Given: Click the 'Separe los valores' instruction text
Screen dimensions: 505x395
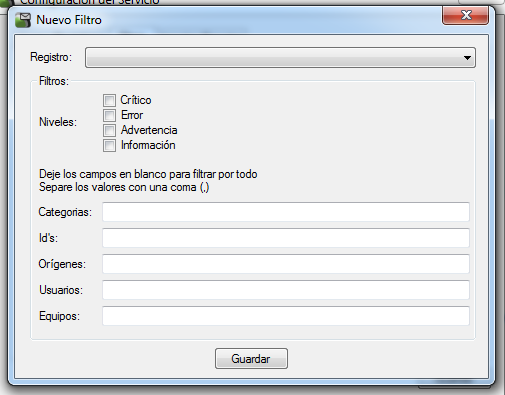Looking at the screenshot, I should 124,187.
